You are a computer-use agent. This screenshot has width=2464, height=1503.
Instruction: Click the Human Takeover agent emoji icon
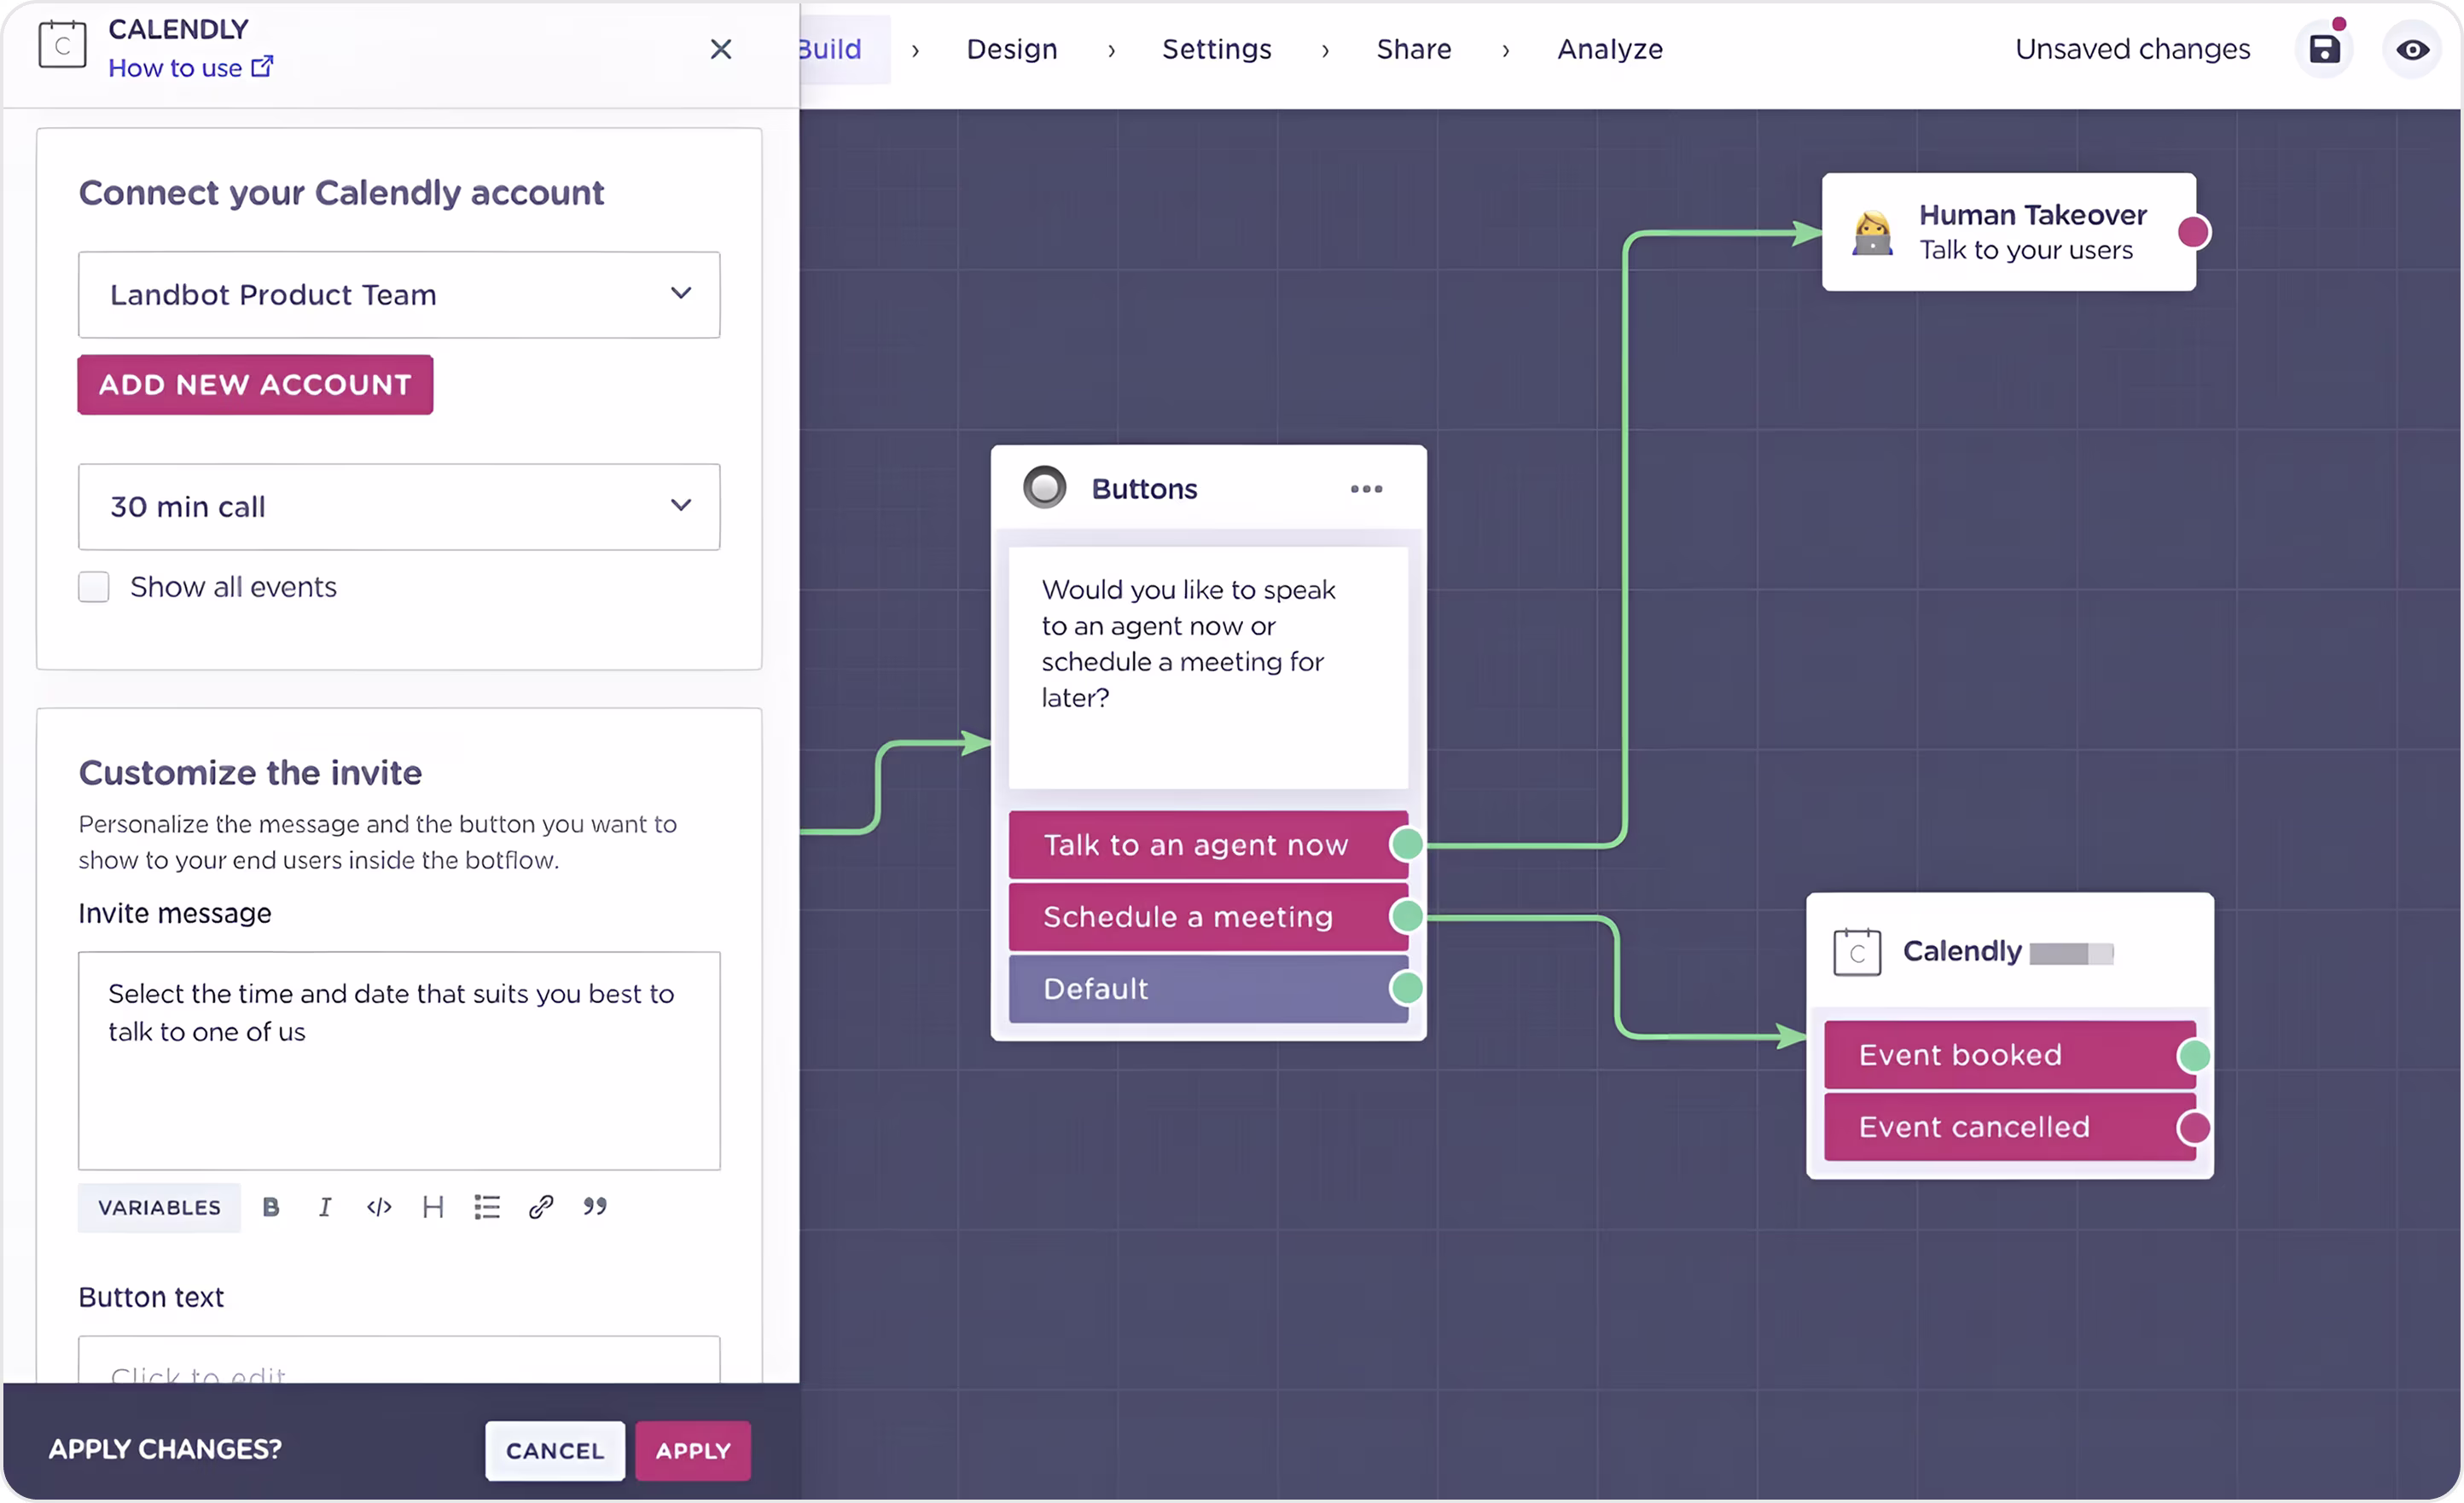coord(1872,233)
